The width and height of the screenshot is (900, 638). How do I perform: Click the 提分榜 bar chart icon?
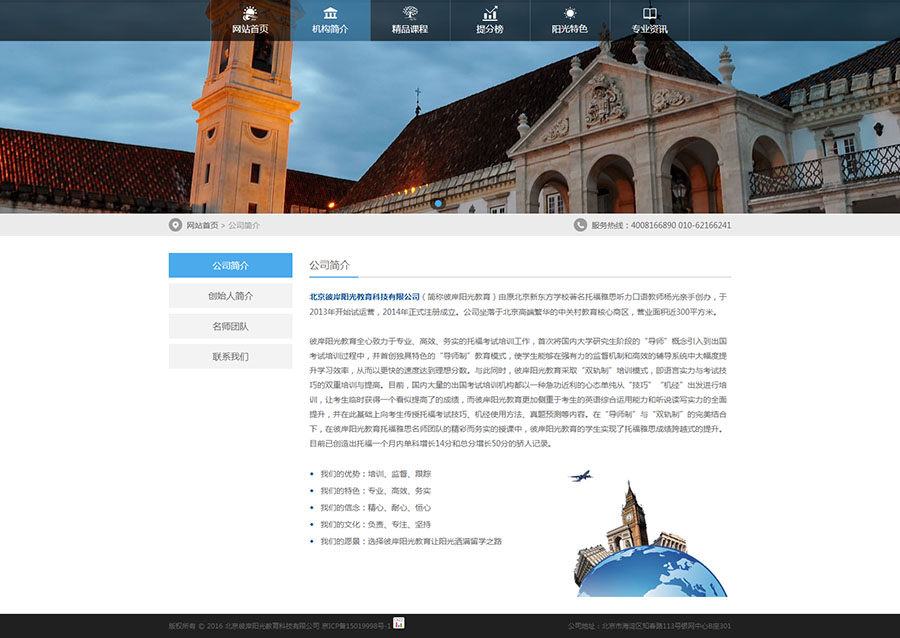(x=490, y=13)
